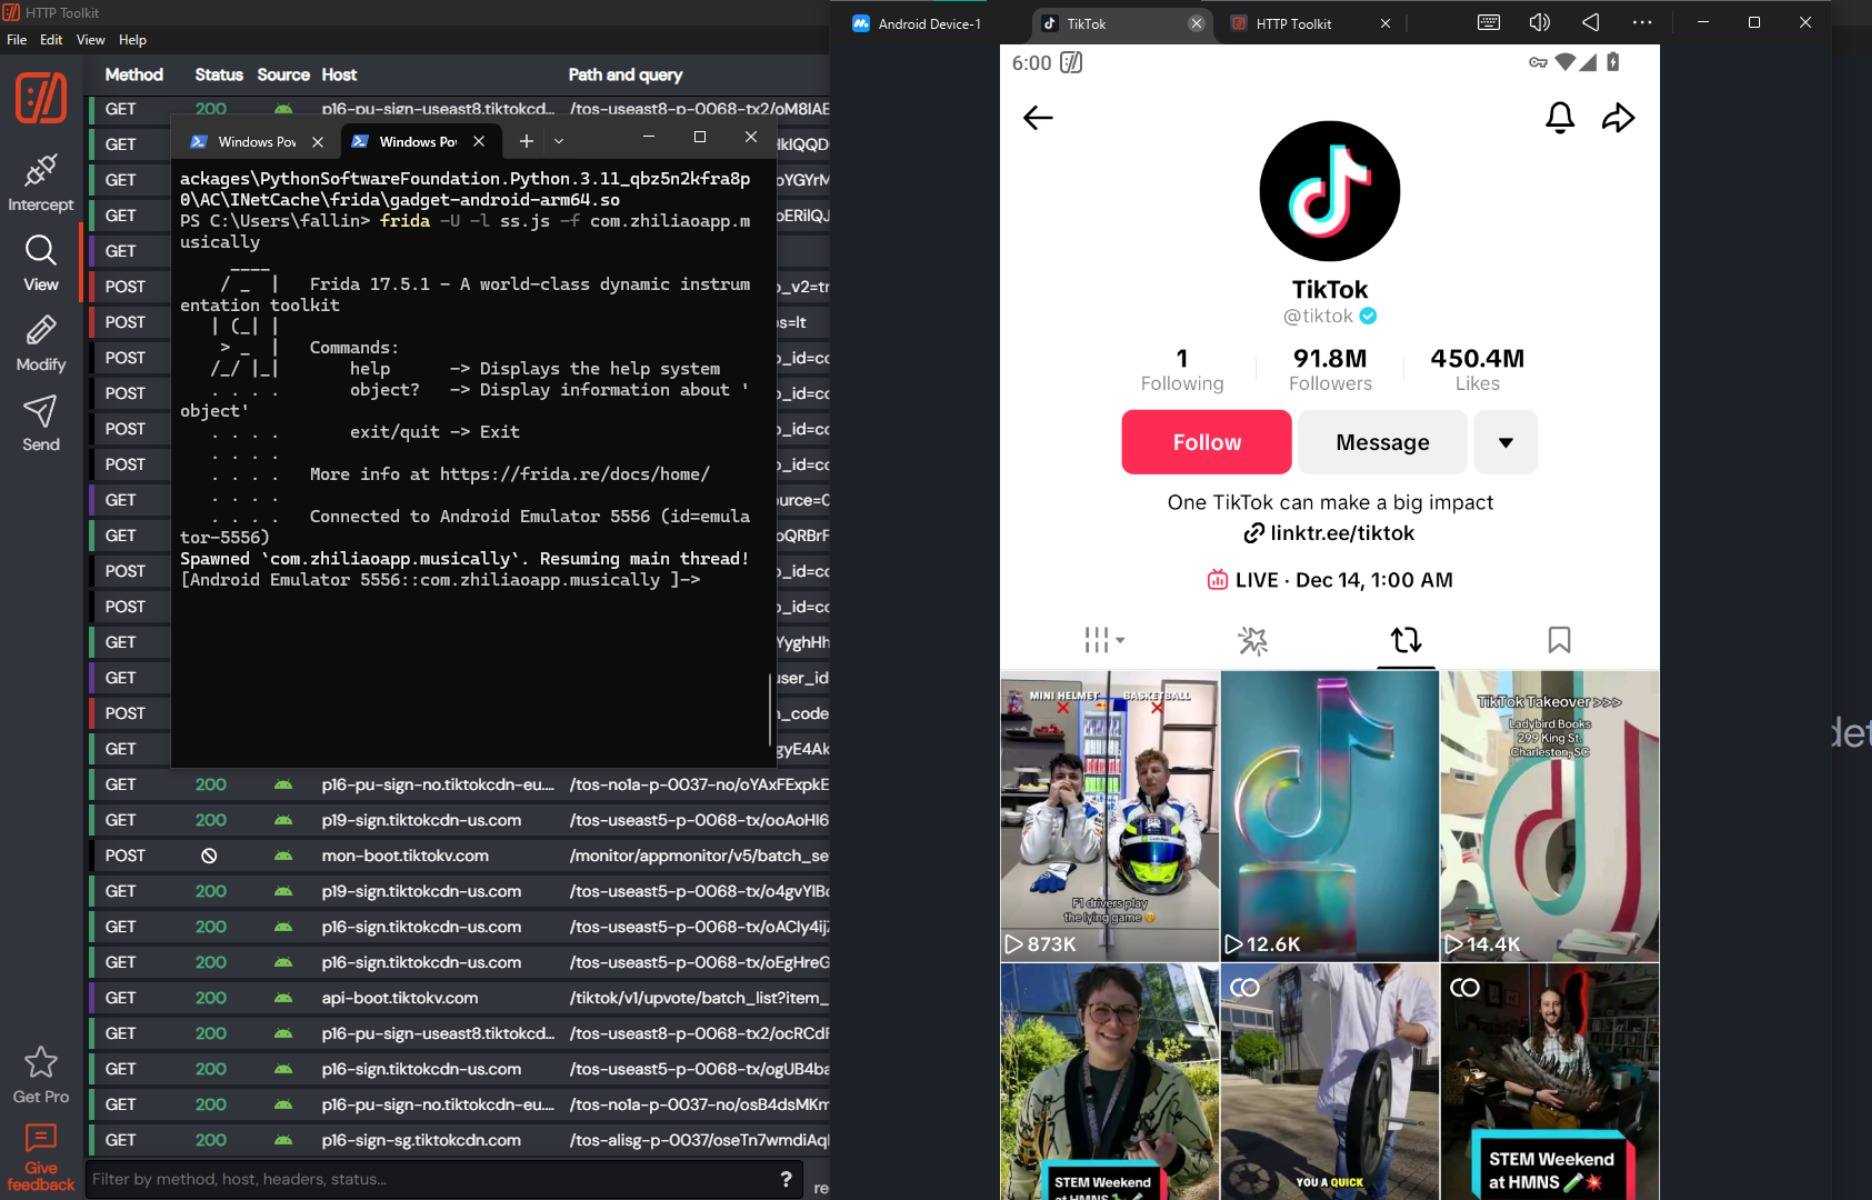Click the Follow button on TikTok's profile
This screenshot has width=1872, height=1200.
[1206, 442]
